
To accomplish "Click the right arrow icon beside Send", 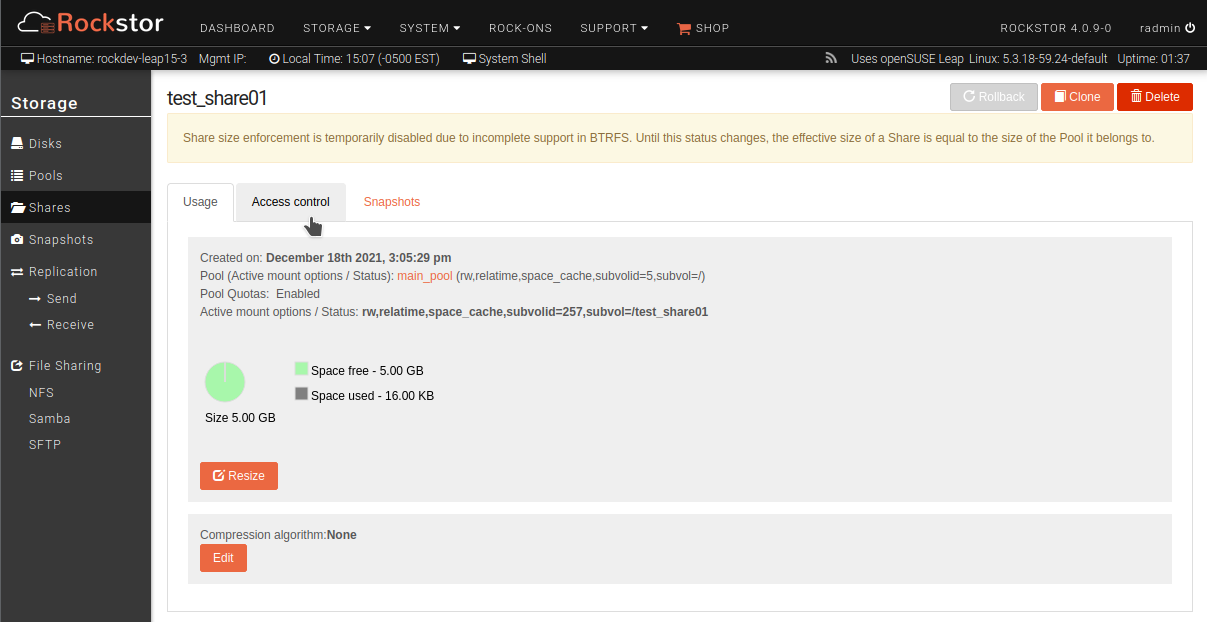I will (35, 299).
